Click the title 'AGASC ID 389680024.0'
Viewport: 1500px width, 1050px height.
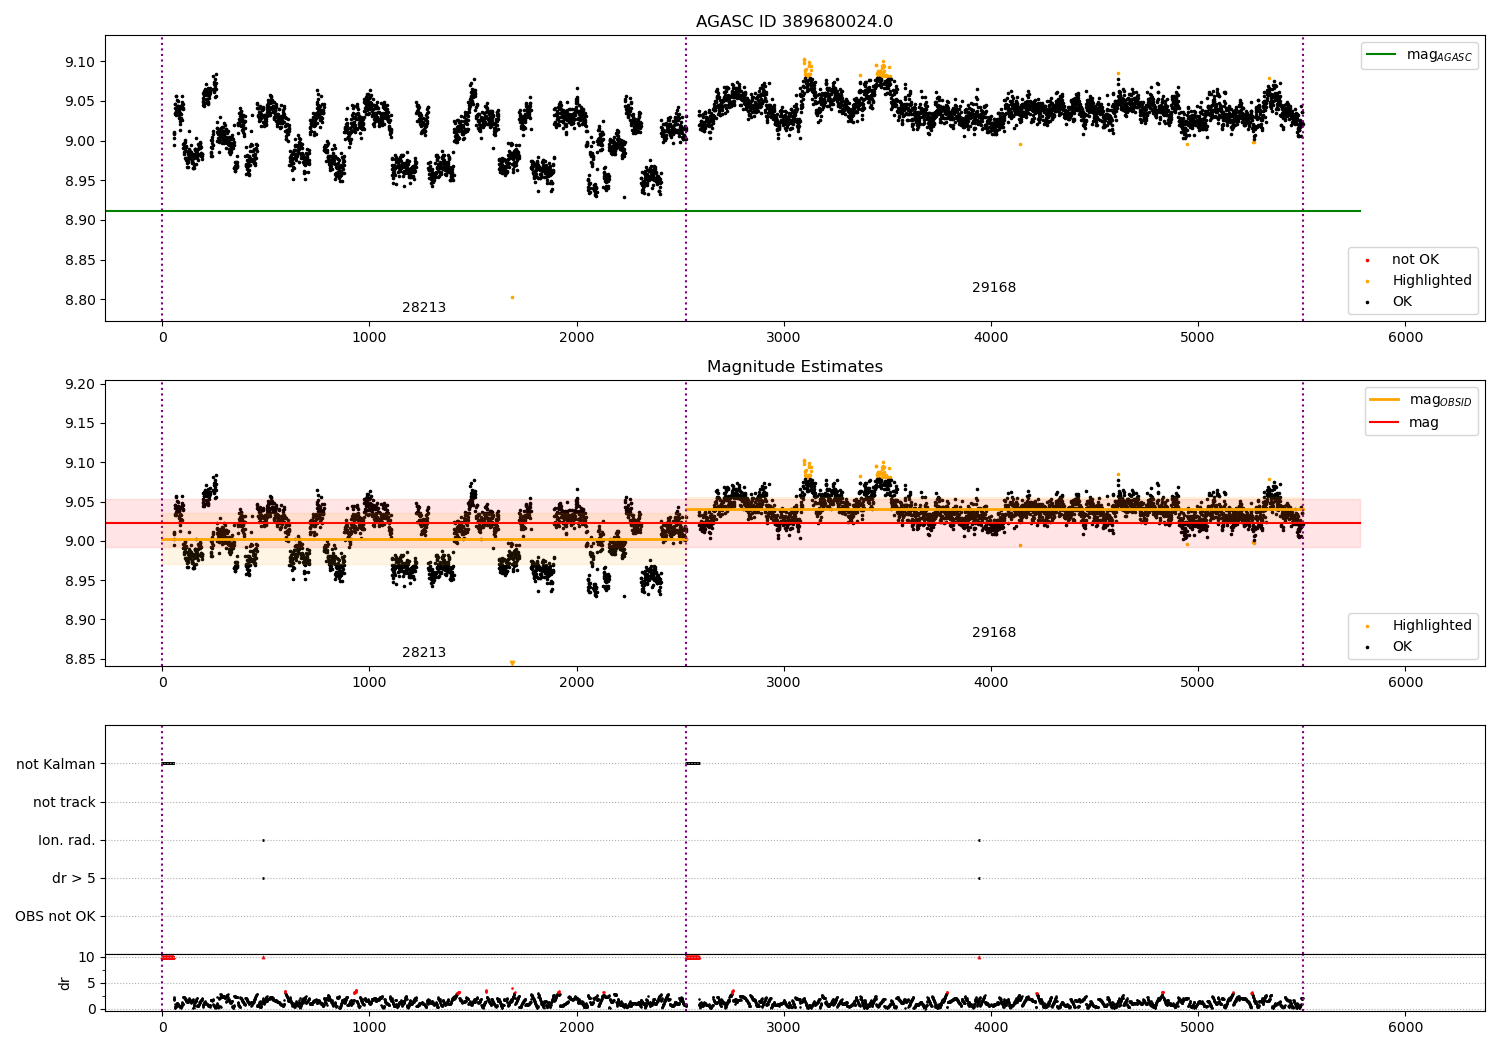[x=794, y=22]
